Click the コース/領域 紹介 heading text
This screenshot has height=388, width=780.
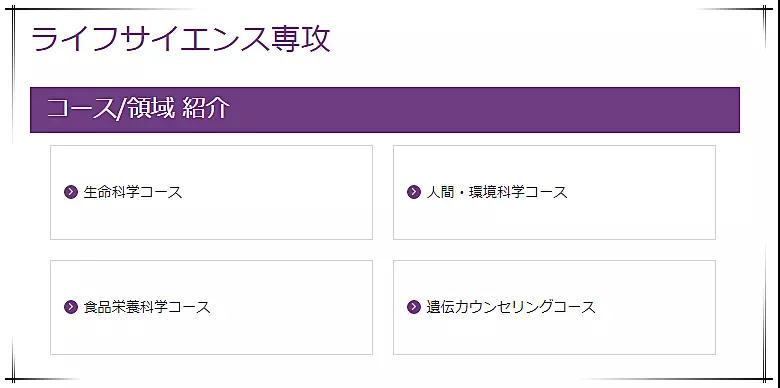click(x=138, y=108)
